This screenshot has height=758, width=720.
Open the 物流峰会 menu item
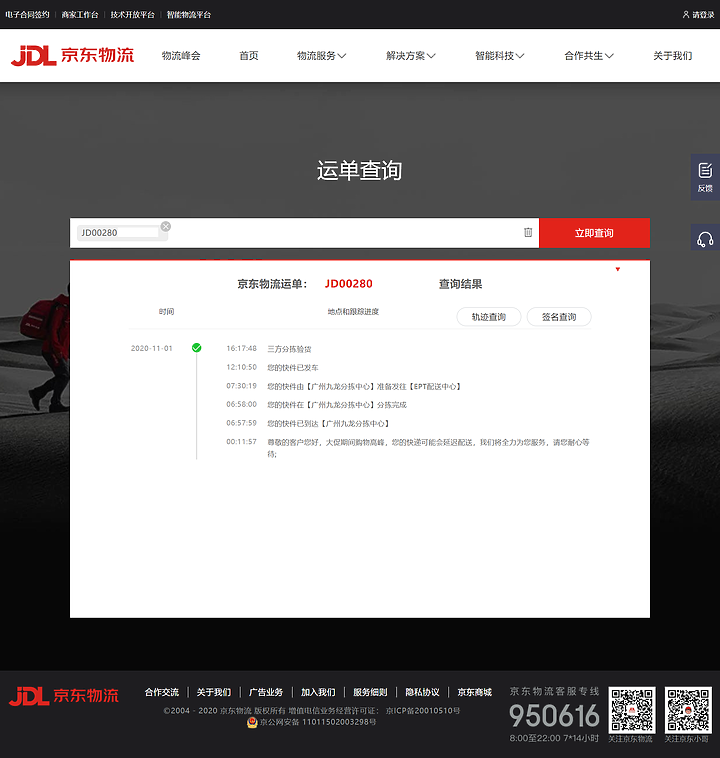(x=181, y=56)
